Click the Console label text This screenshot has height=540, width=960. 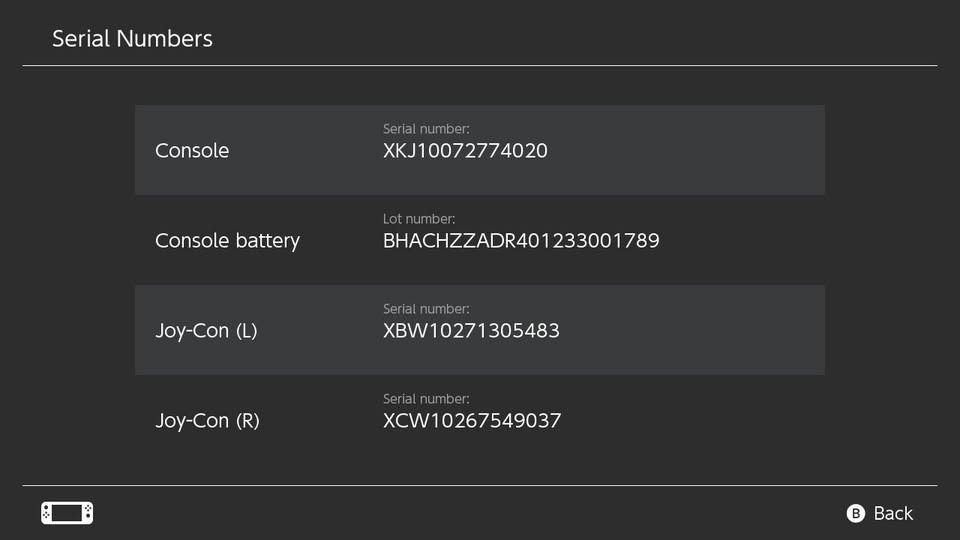(192, 151)
